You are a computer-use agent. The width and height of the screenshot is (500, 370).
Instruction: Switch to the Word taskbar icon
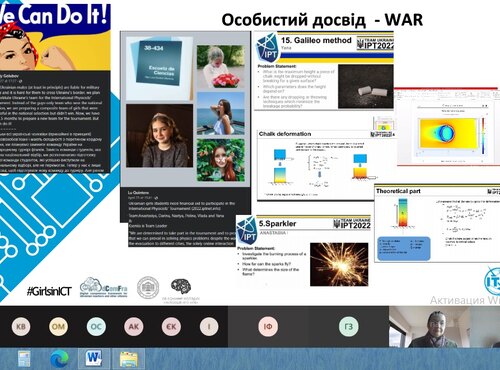[x=94, y=359]
